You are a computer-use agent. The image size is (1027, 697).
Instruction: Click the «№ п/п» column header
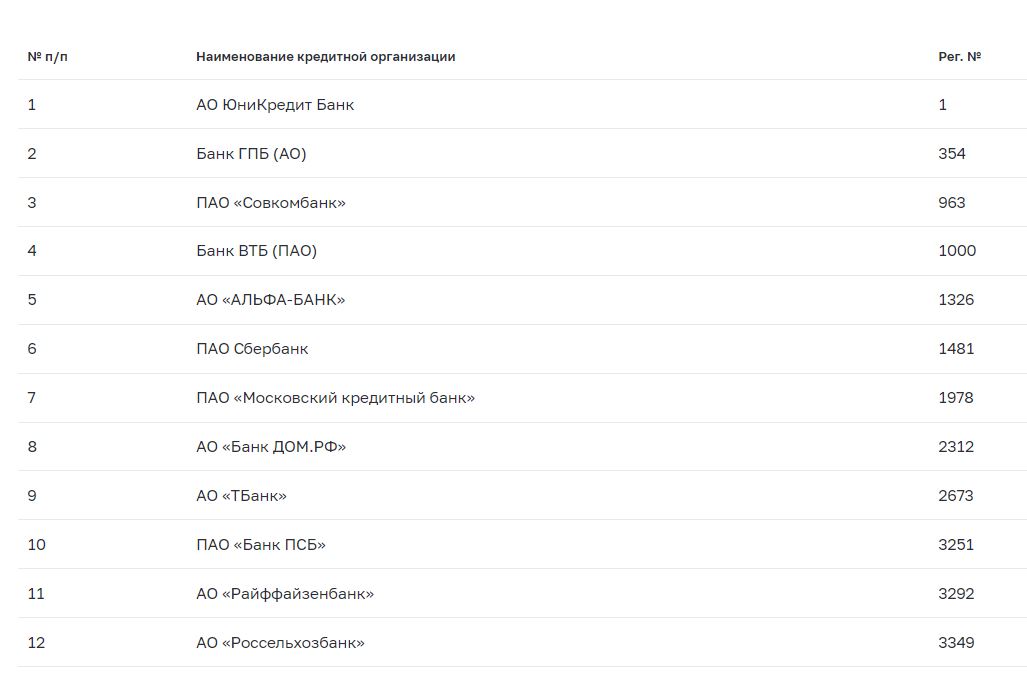coord(48,57)
